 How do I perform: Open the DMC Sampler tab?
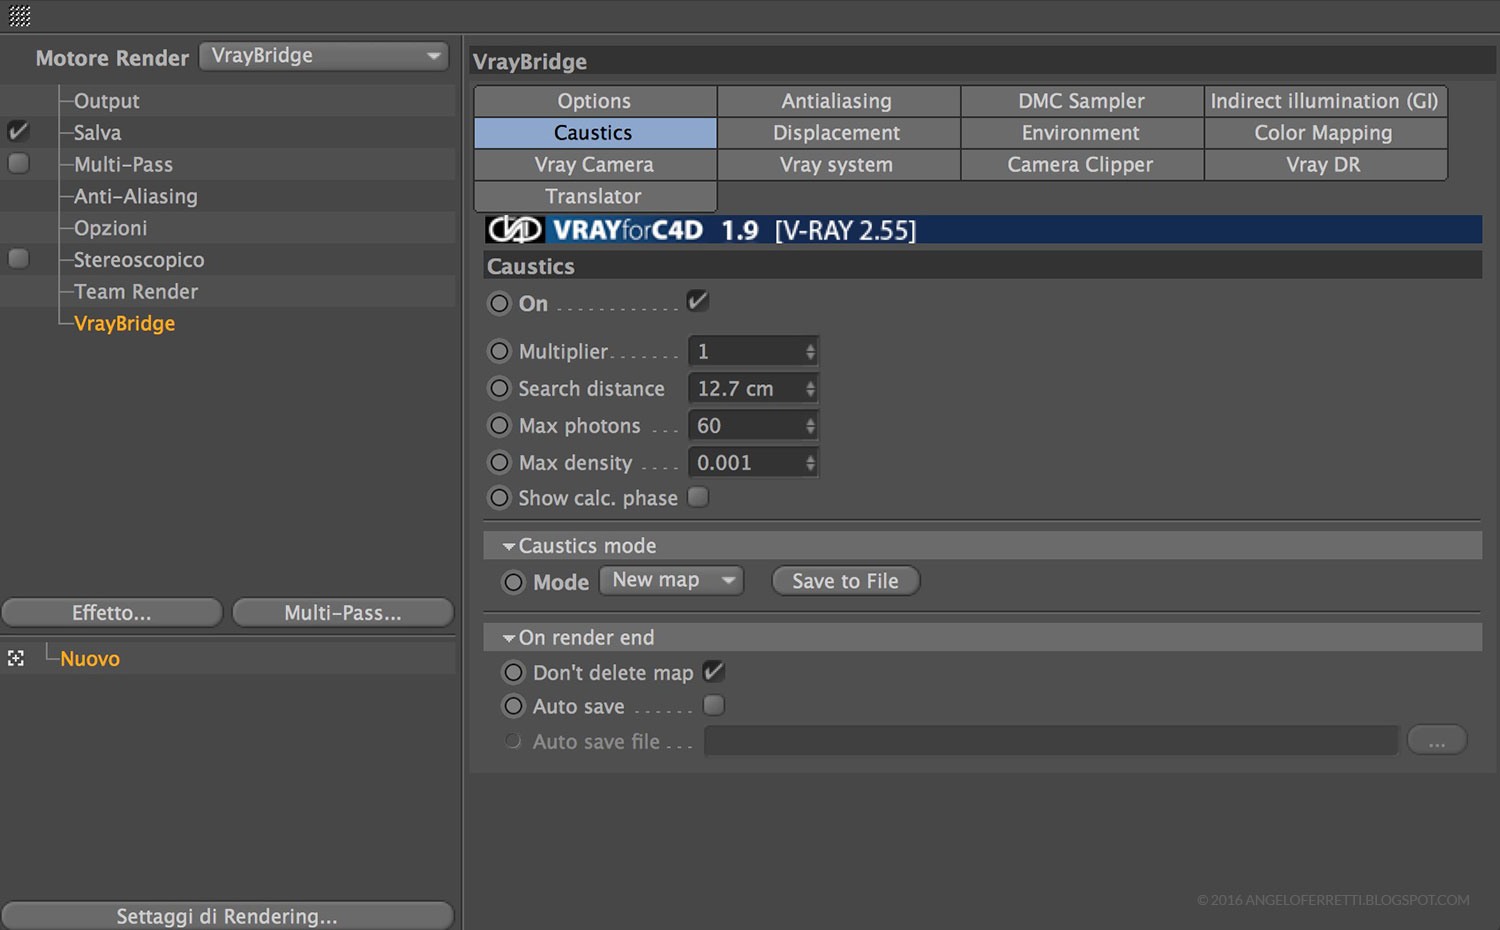point(1082,101)
